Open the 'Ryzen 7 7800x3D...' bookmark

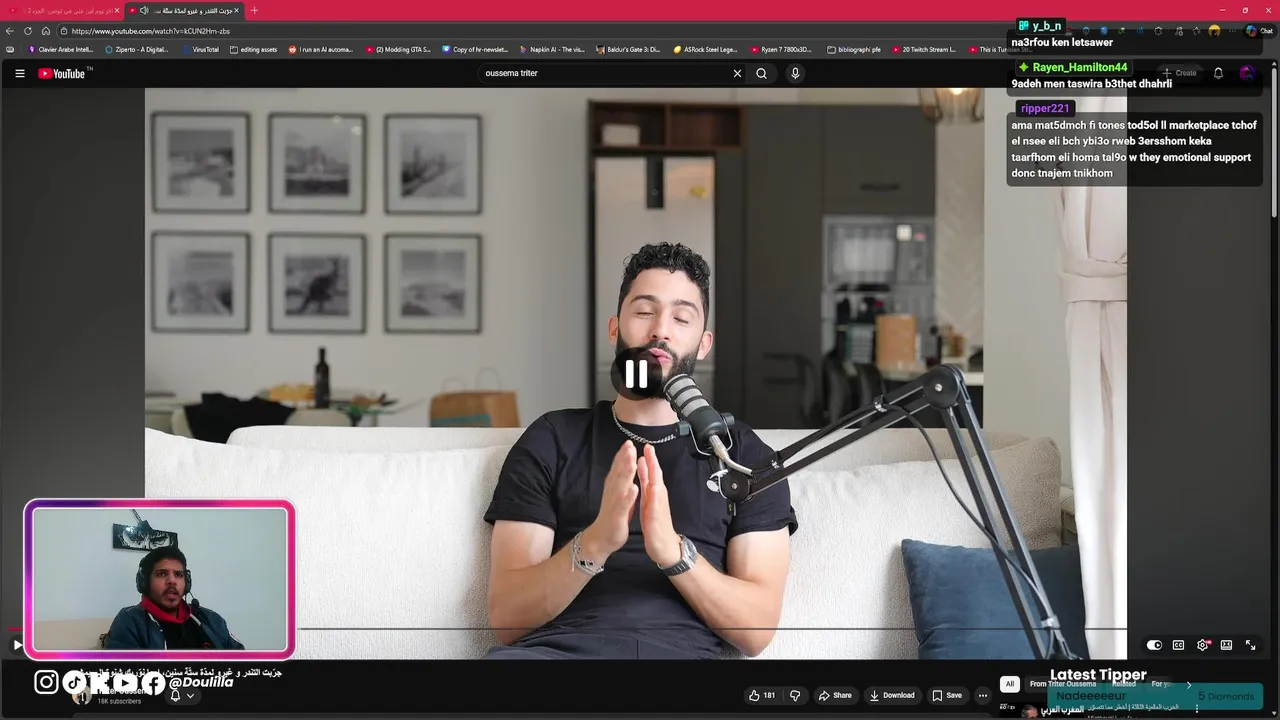click(781, 49)
